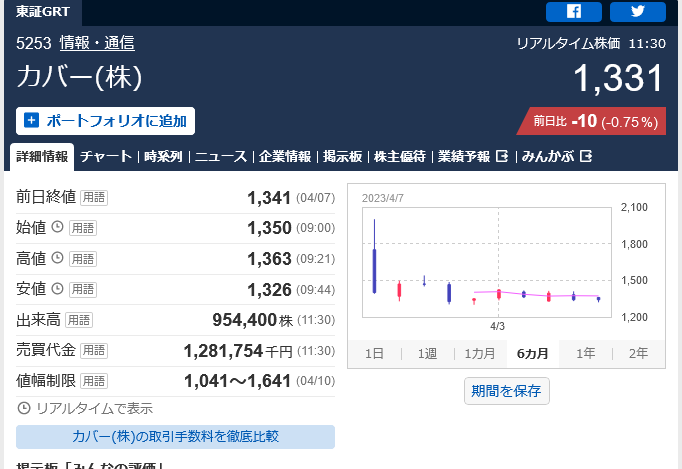Click the clock icon next to 高値

coord(57,258)
